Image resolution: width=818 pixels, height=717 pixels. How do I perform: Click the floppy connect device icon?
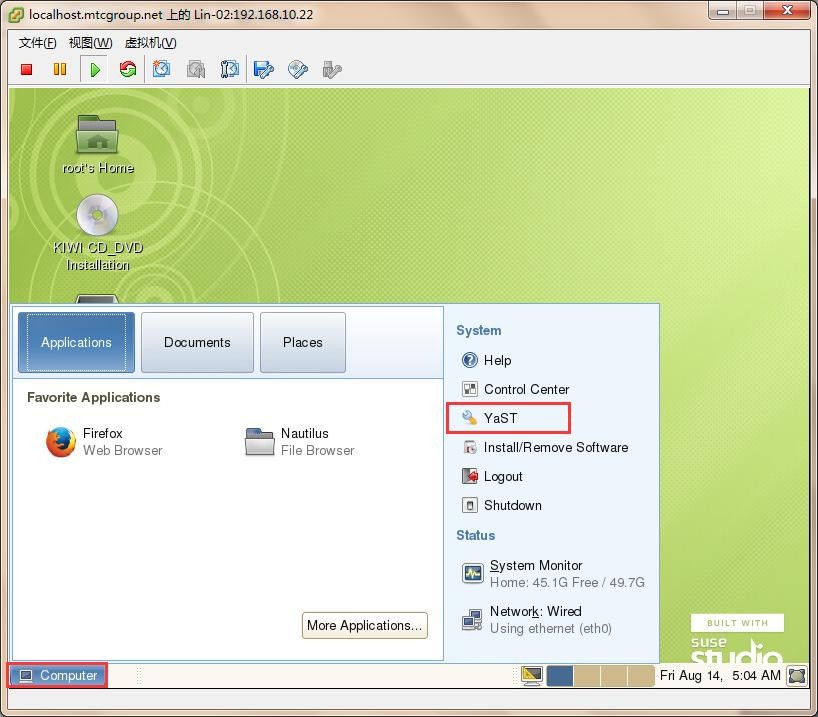coord(263,69)
